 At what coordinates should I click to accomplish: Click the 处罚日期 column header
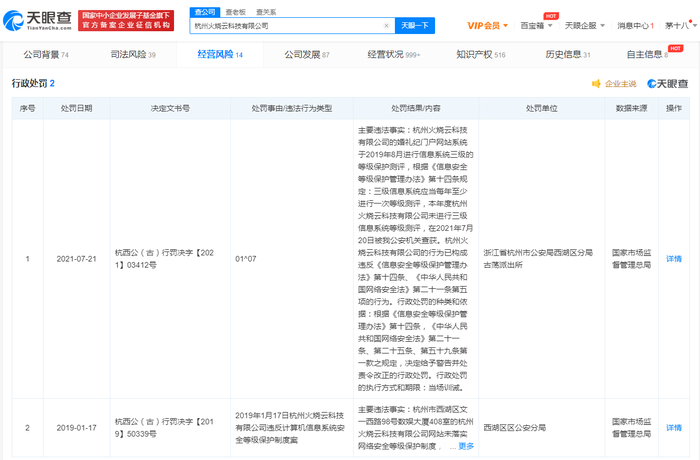tap(76, 108)
